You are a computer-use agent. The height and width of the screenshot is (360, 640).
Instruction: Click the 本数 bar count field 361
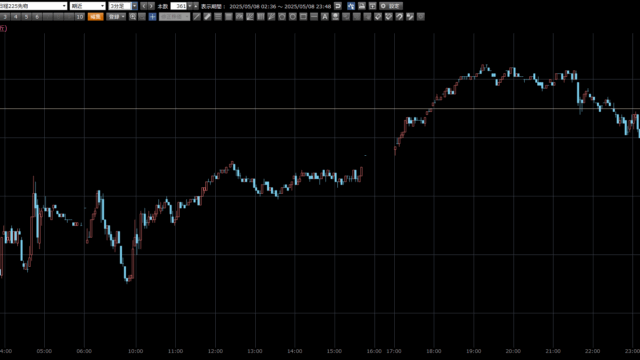[x=178, y=6]
